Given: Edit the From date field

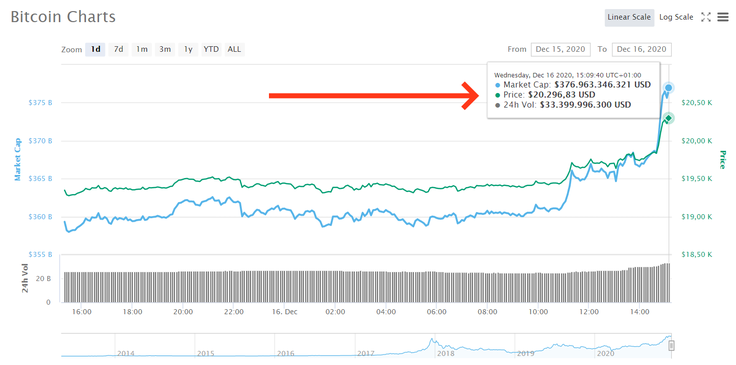Looking at the screenshot, I should click(560, 49).
